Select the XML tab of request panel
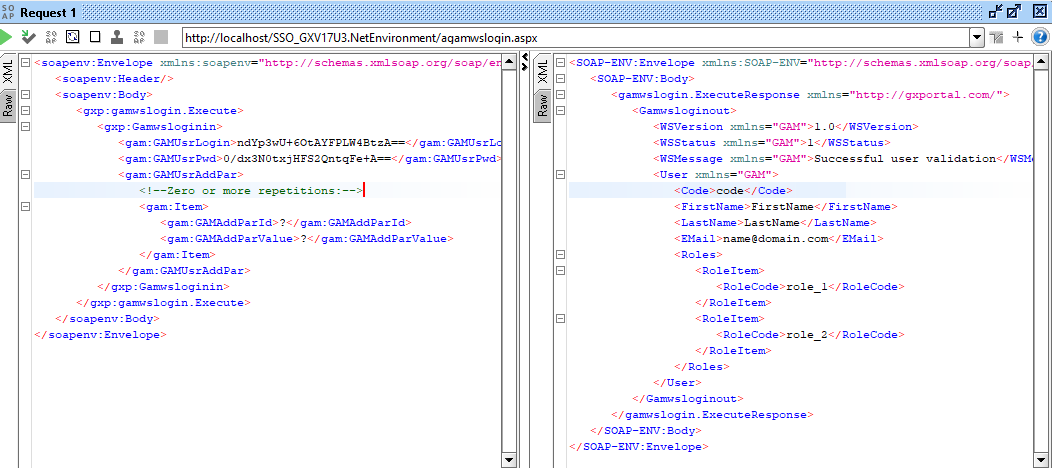This screenshot has width=1052, height=468. point(8,73)
